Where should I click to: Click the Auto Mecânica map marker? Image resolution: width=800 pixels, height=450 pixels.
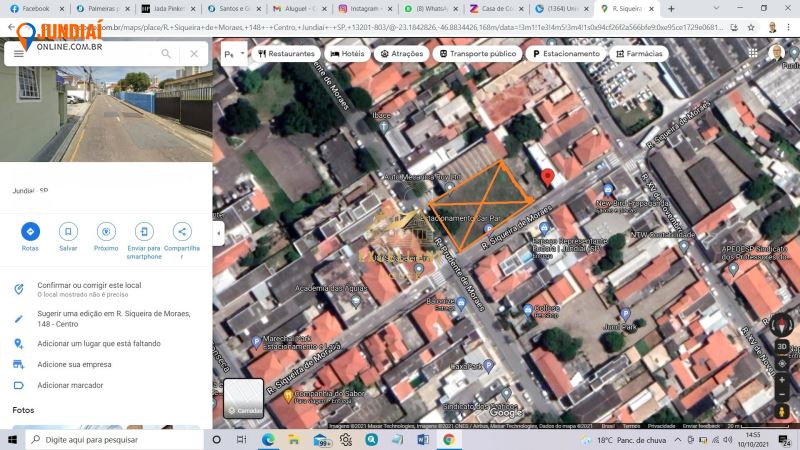pos(449,187)
